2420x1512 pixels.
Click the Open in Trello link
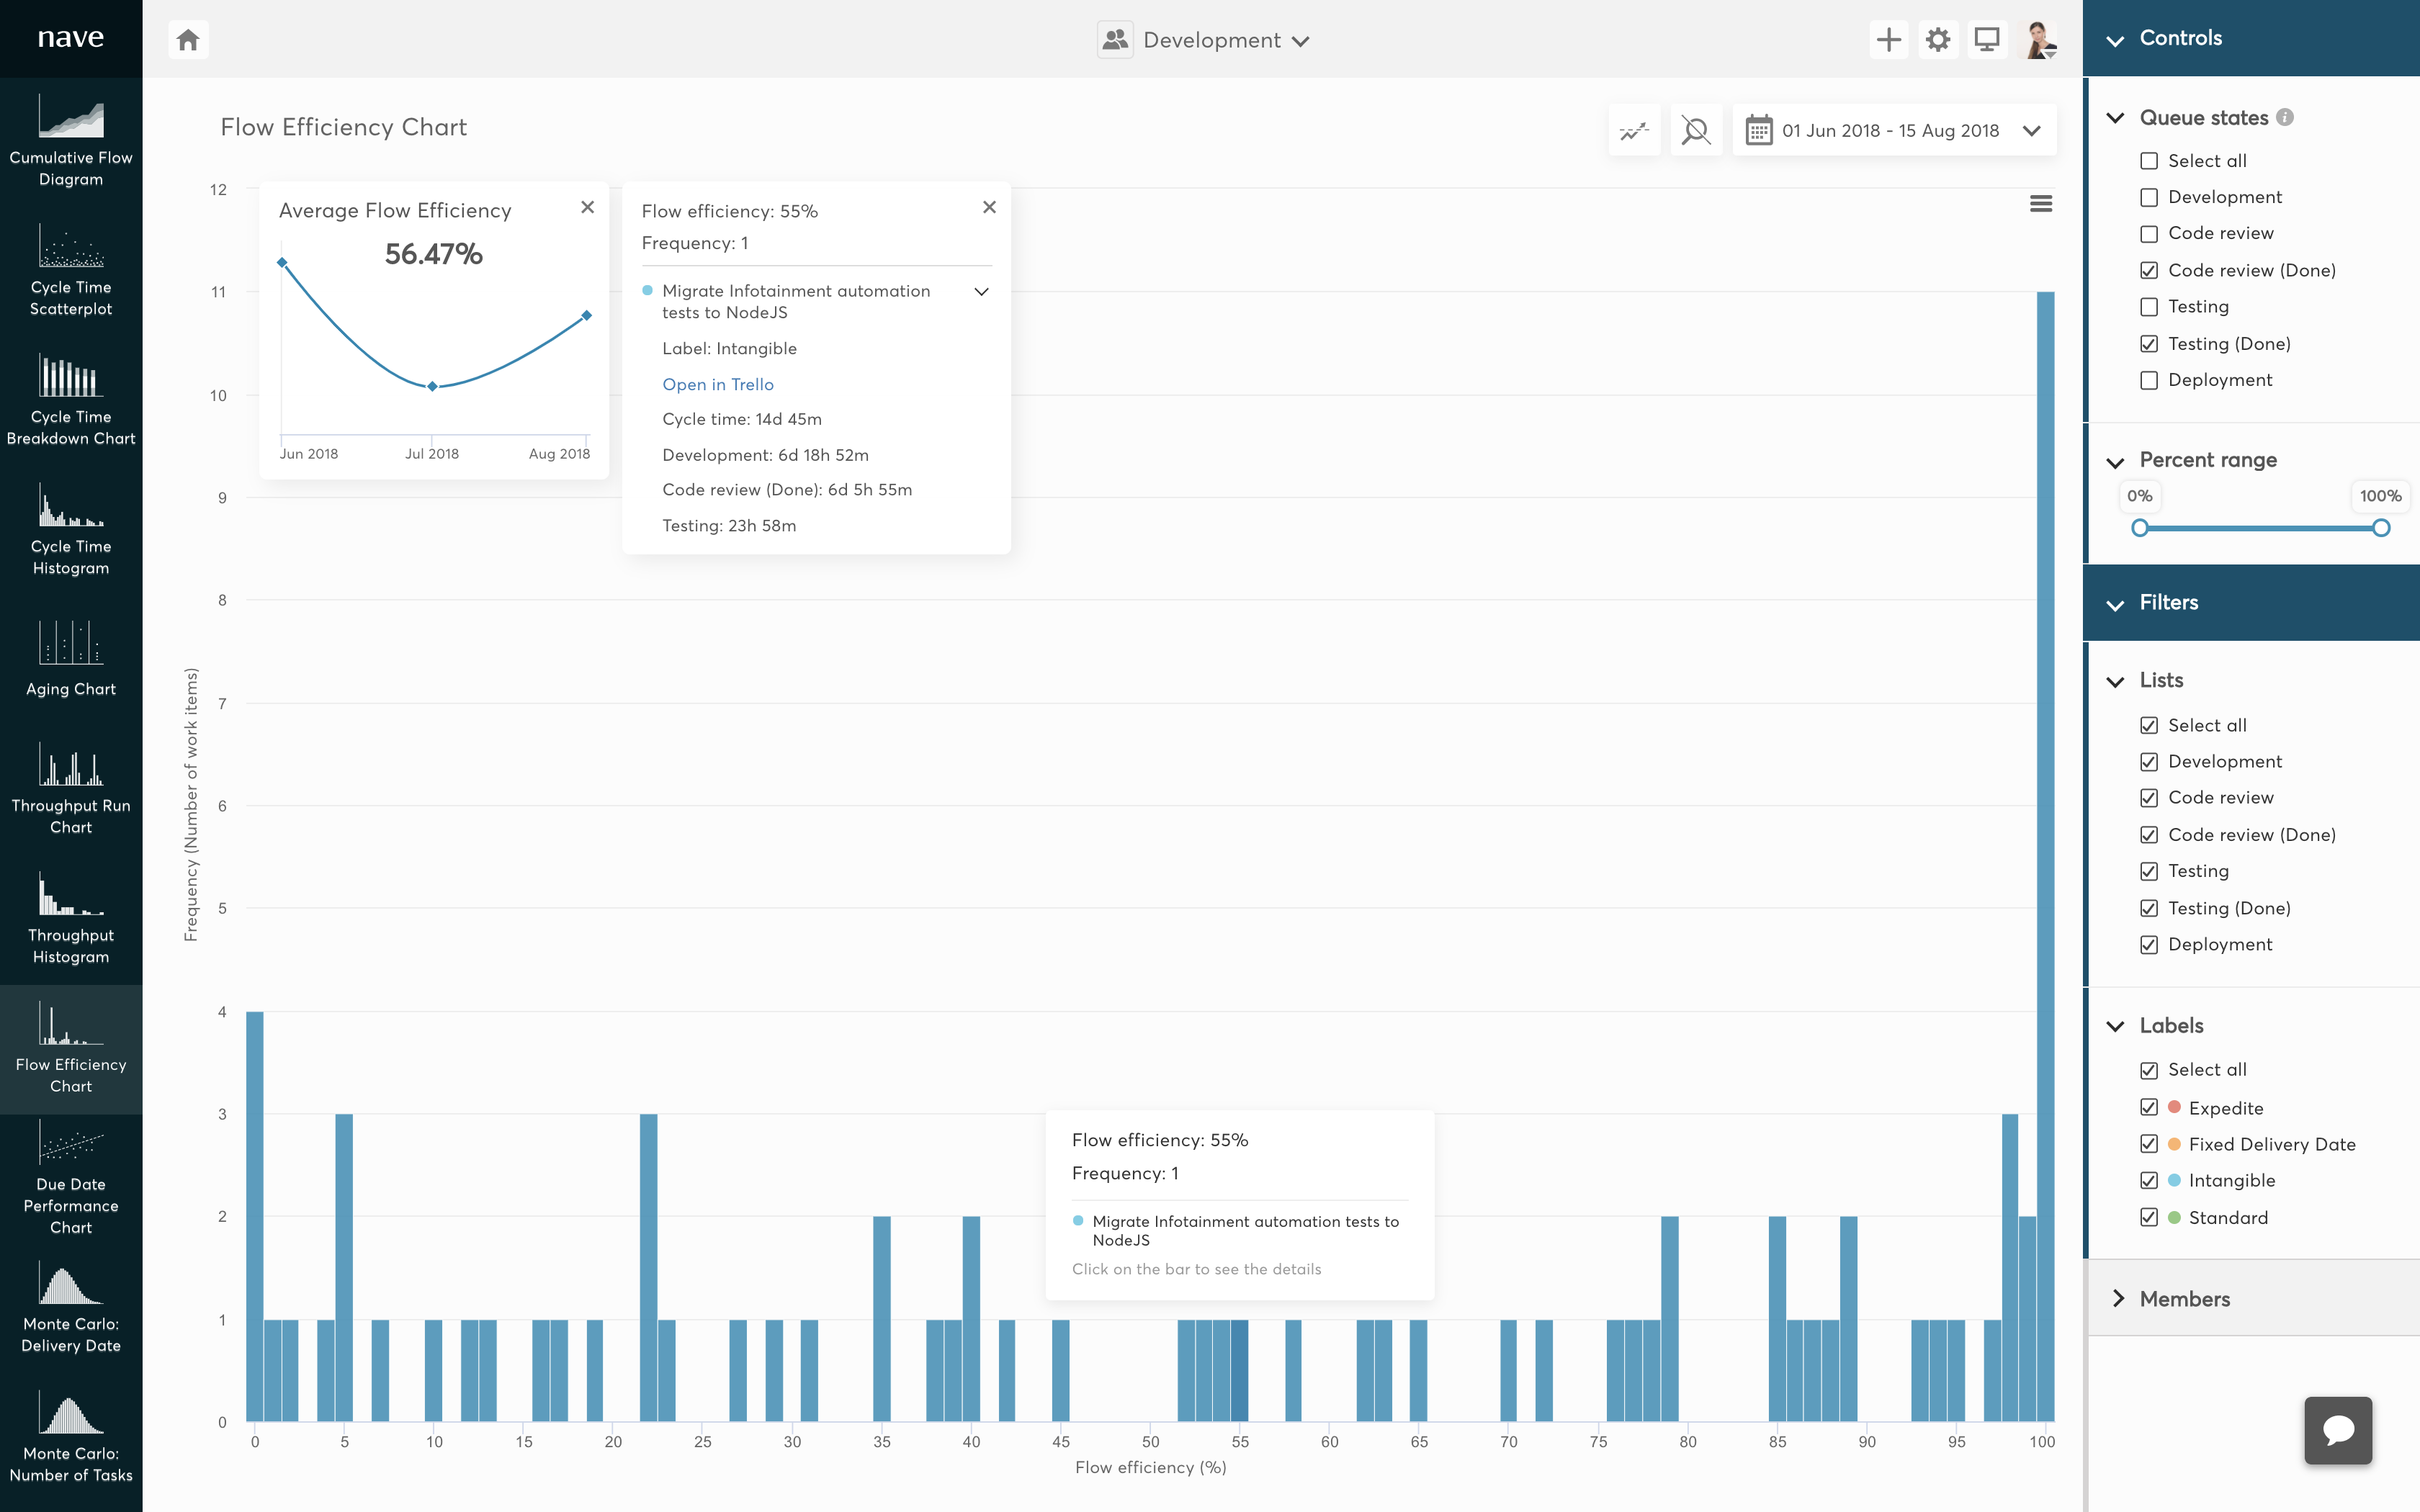click(x=717, y=384)
